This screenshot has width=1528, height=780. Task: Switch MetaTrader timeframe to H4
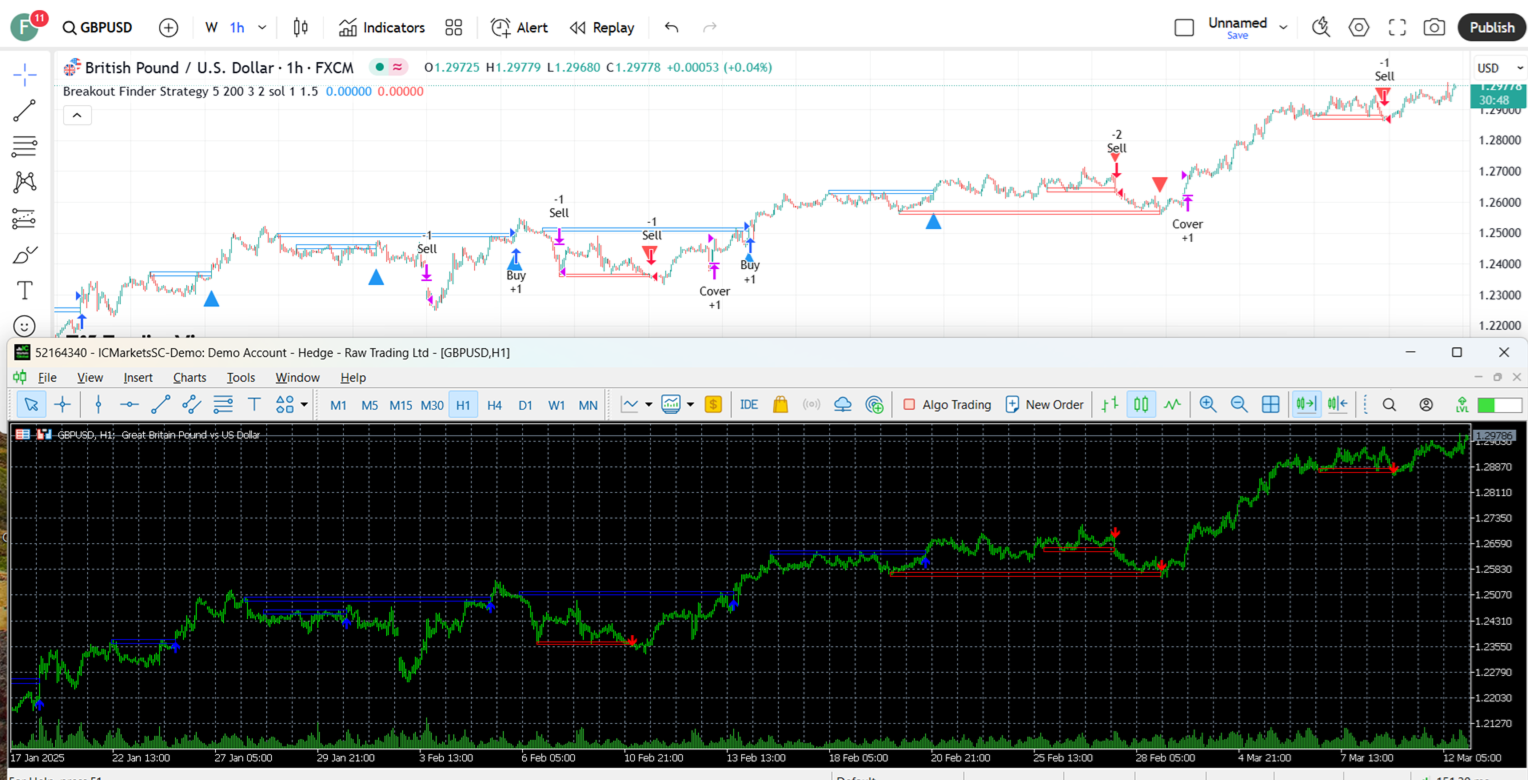pyautogui.click(x=494, y=404)
